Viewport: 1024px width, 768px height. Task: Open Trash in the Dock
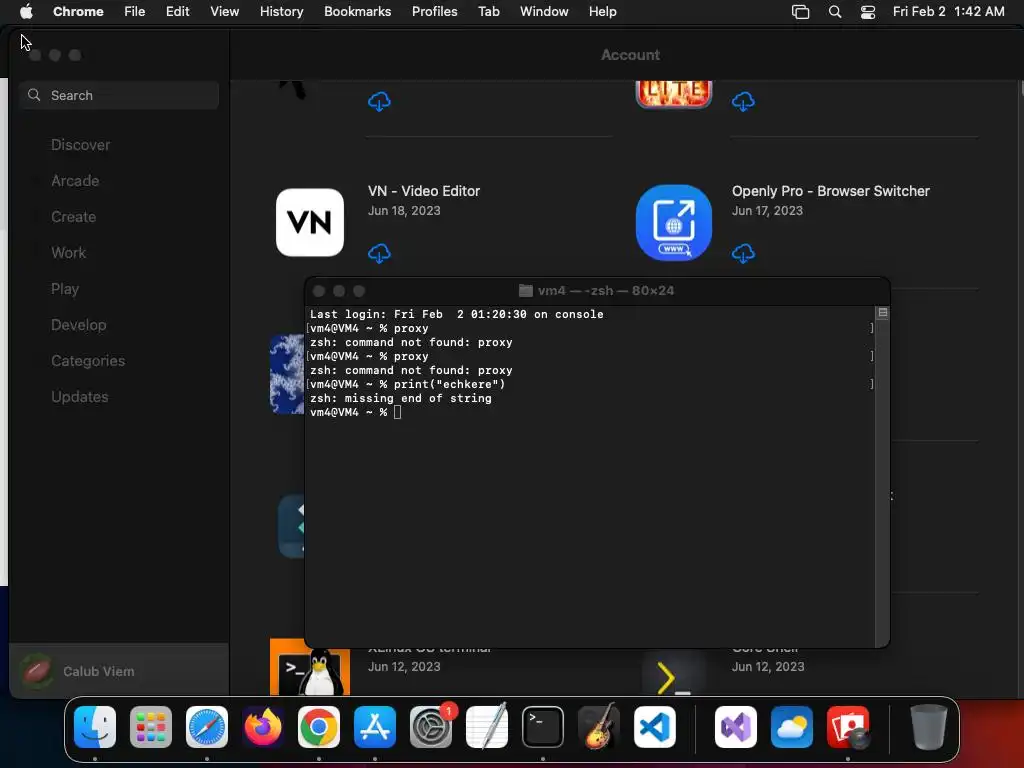coord(928,727)
